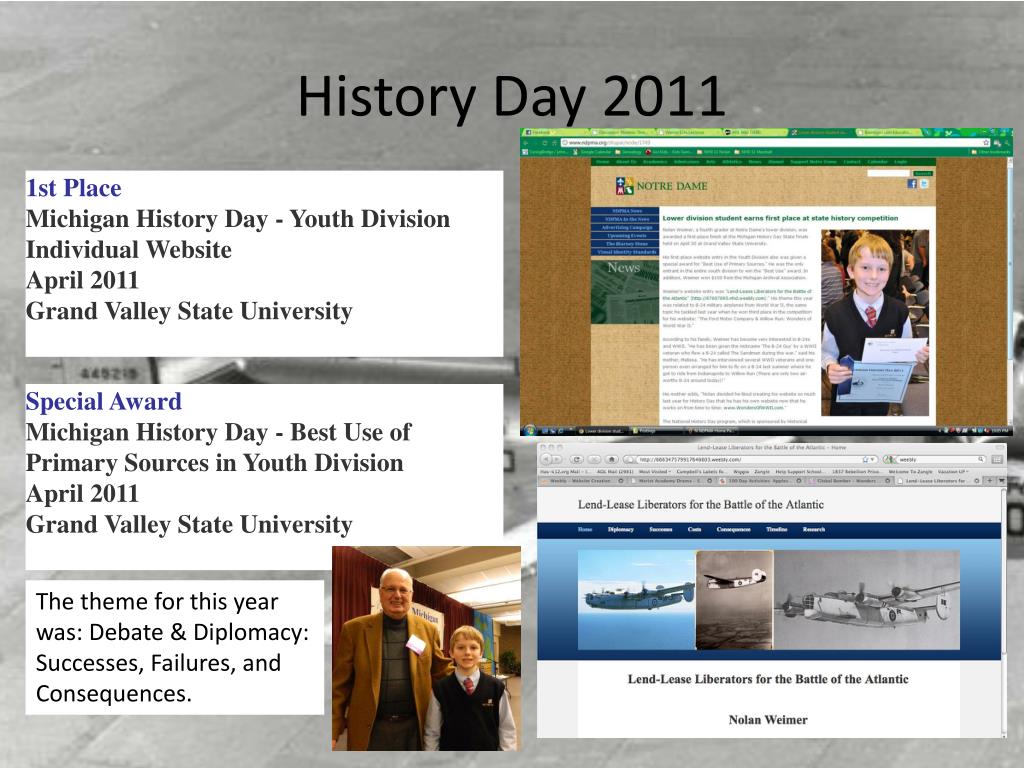The image size is (1024, 768).
Task: Open Successes in Lend-Lease site navigation
Action: [660, 530]
